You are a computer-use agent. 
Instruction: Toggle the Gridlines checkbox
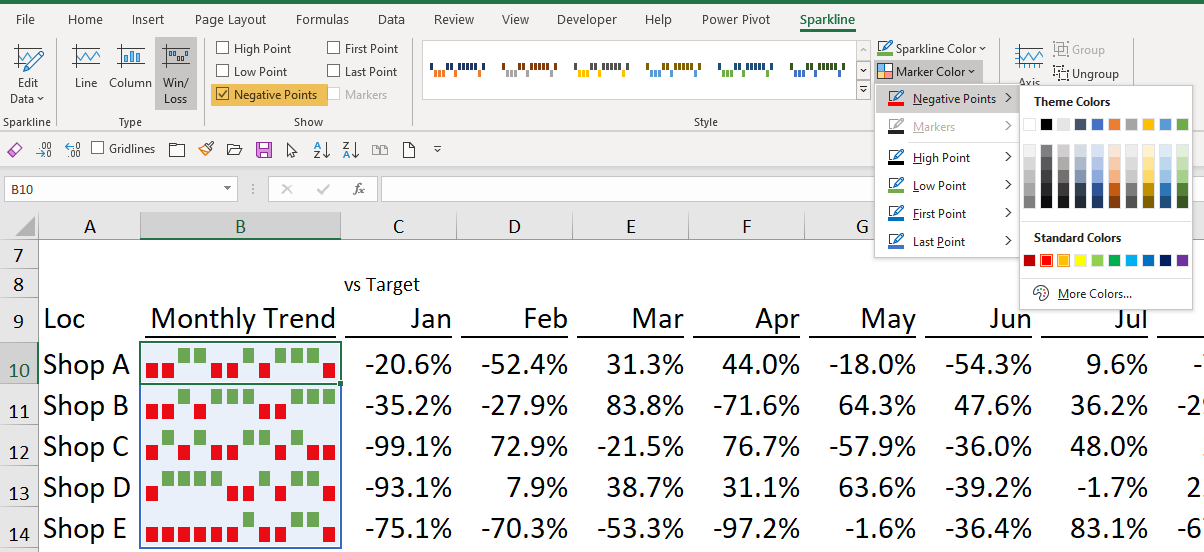pos(98,149)
